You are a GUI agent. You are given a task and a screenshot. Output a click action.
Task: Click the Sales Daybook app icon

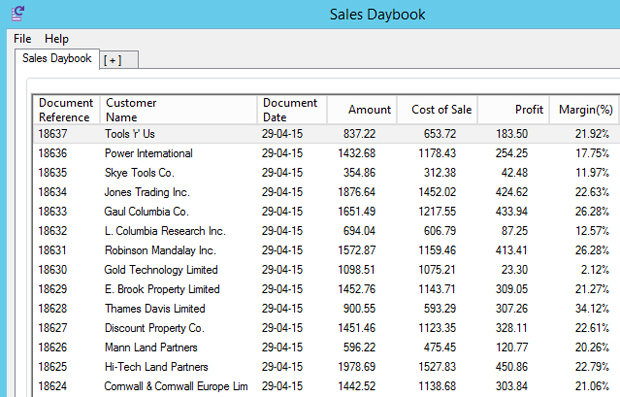point(17,13)
